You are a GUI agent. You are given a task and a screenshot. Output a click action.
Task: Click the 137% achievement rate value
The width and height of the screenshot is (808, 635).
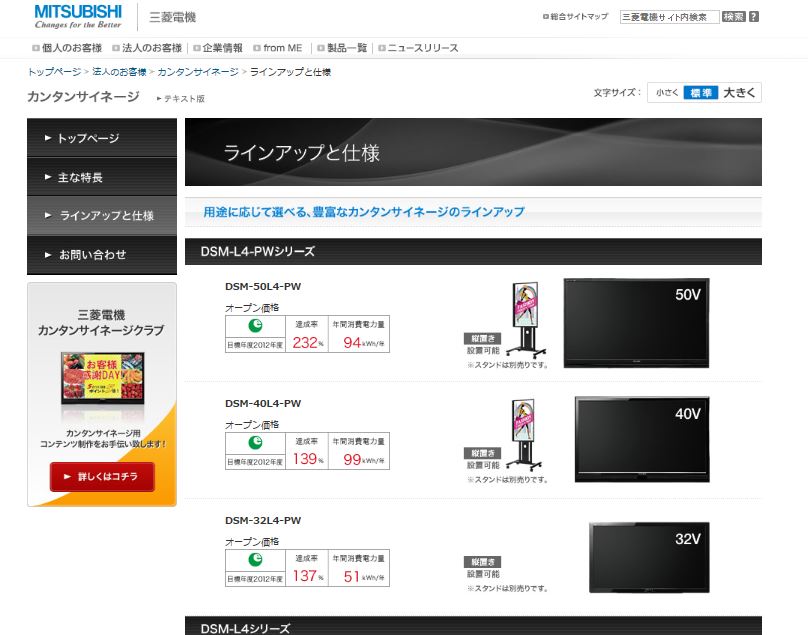click(308, 576)
